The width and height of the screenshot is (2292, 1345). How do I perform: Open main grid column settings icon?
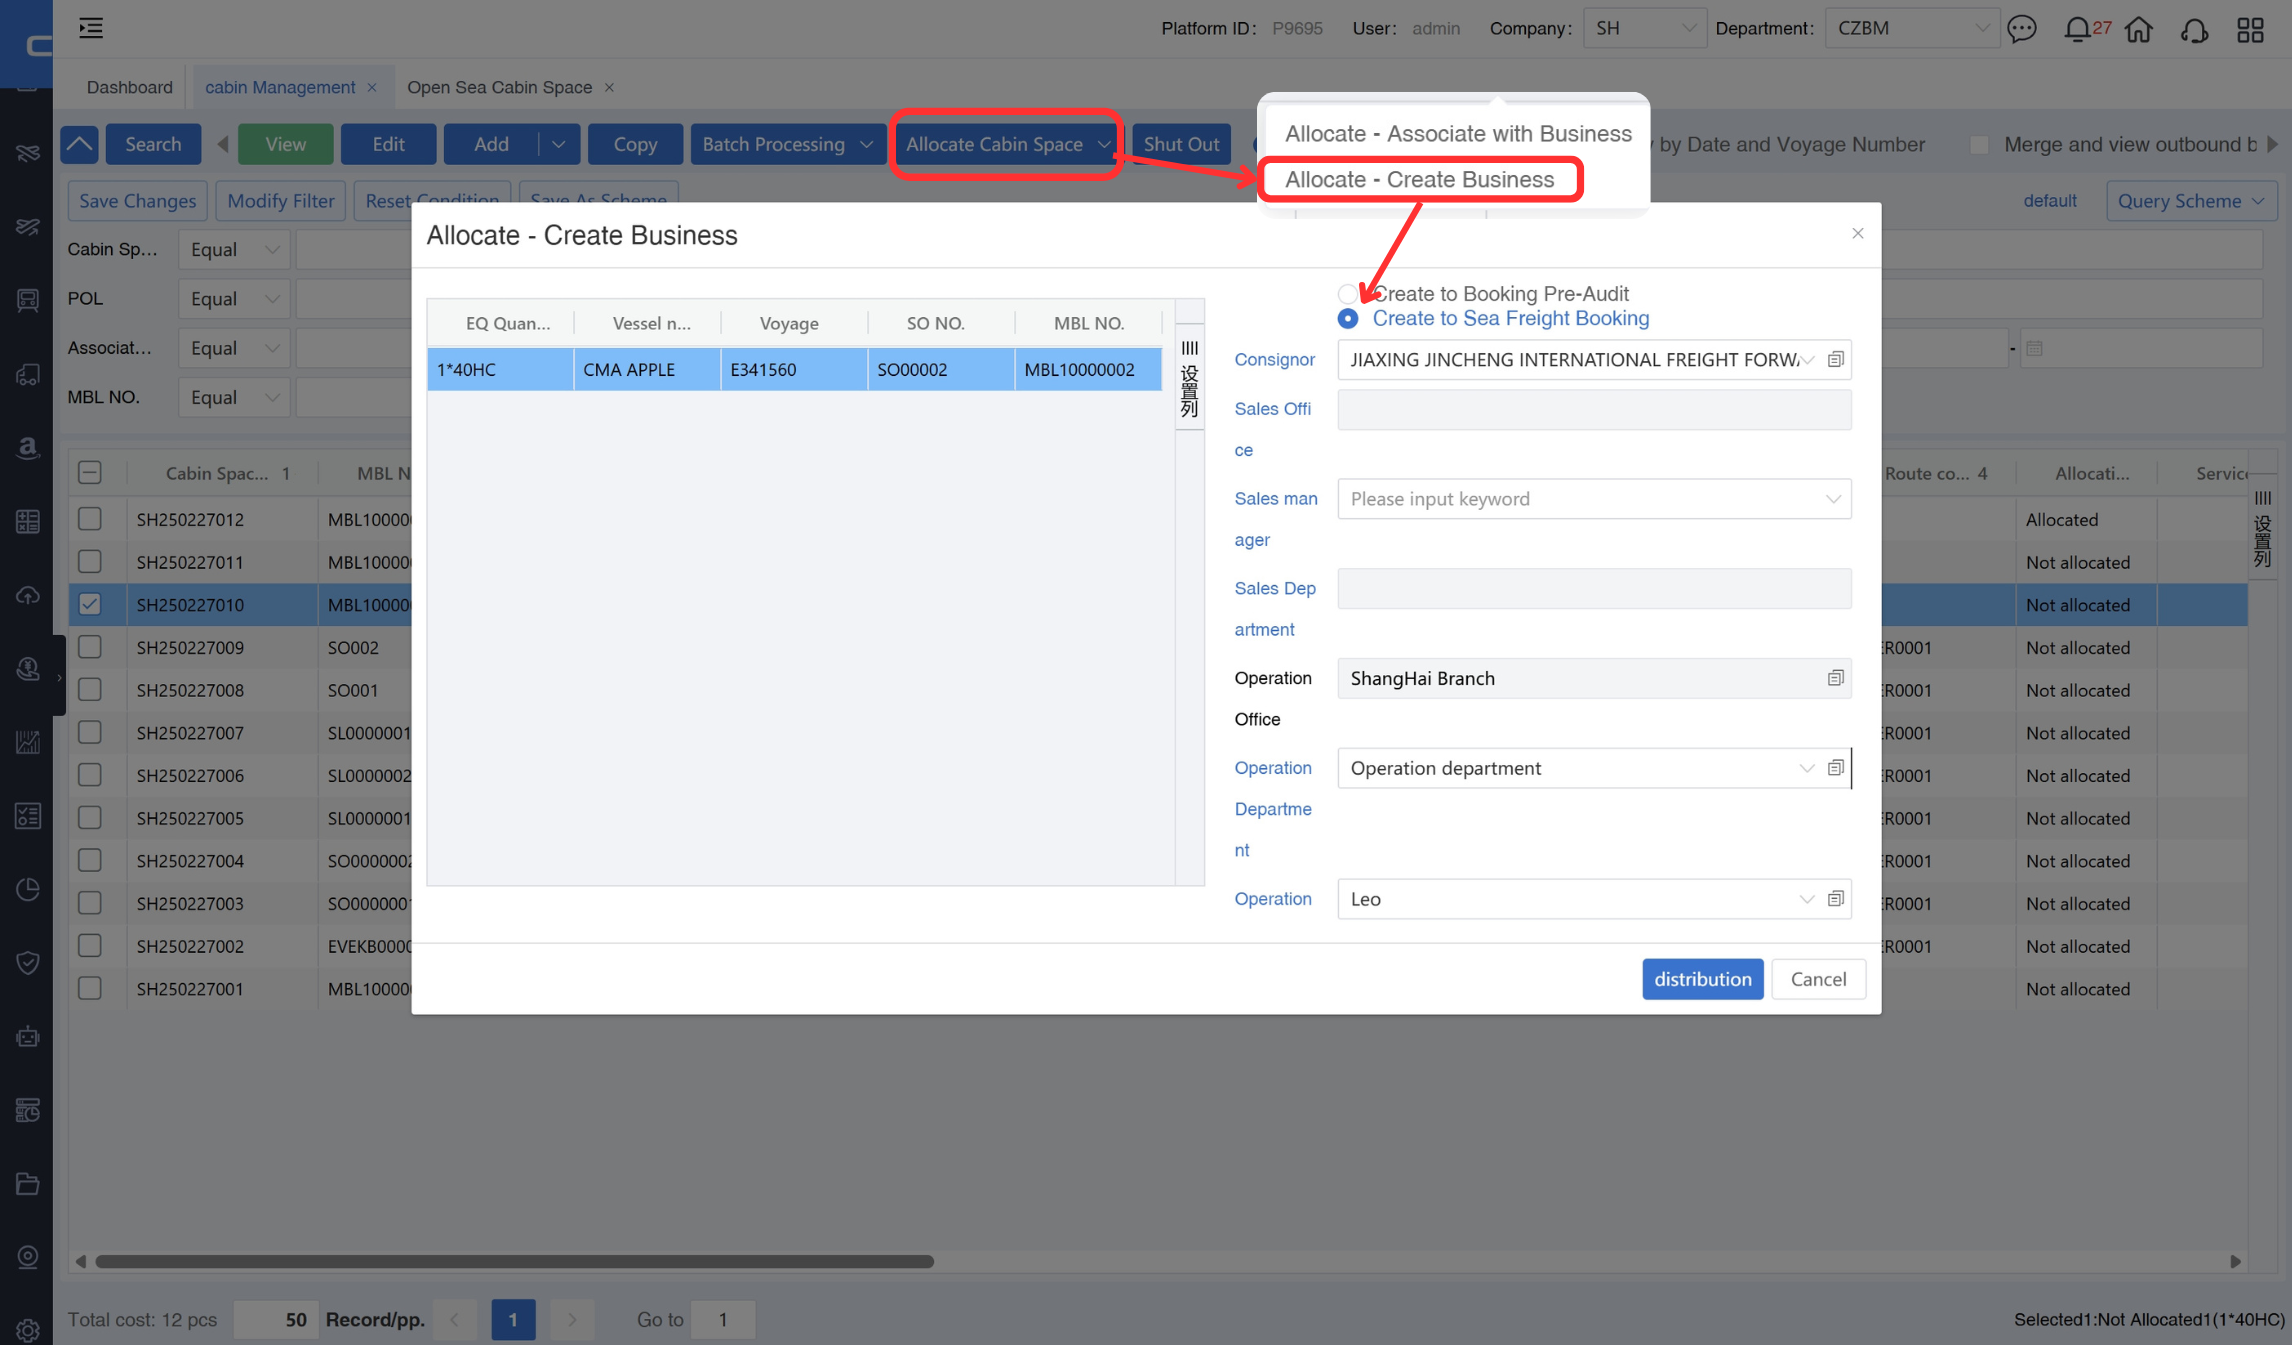click(2262, 528)
